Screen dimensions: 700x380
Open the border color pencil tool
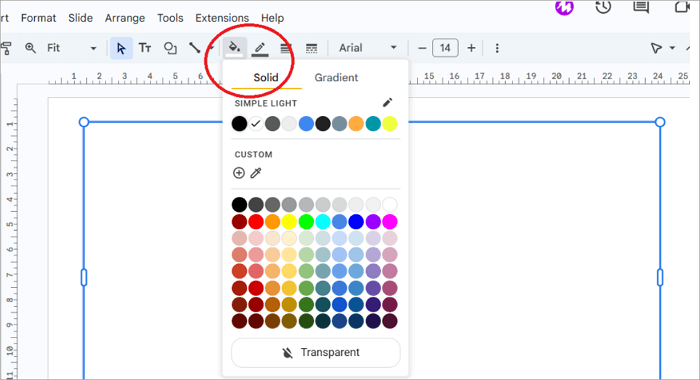260,48
